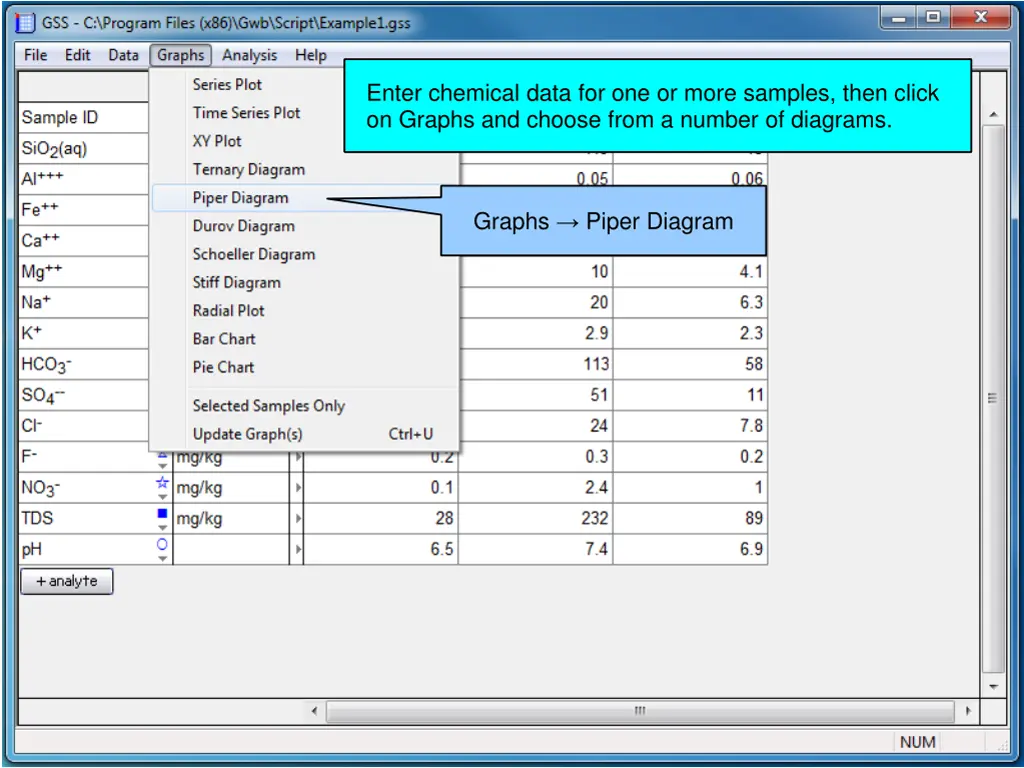1024x768 pixels.
Task: Choose Piper Diagram from Graphs menu
Action: coord(240,198)
